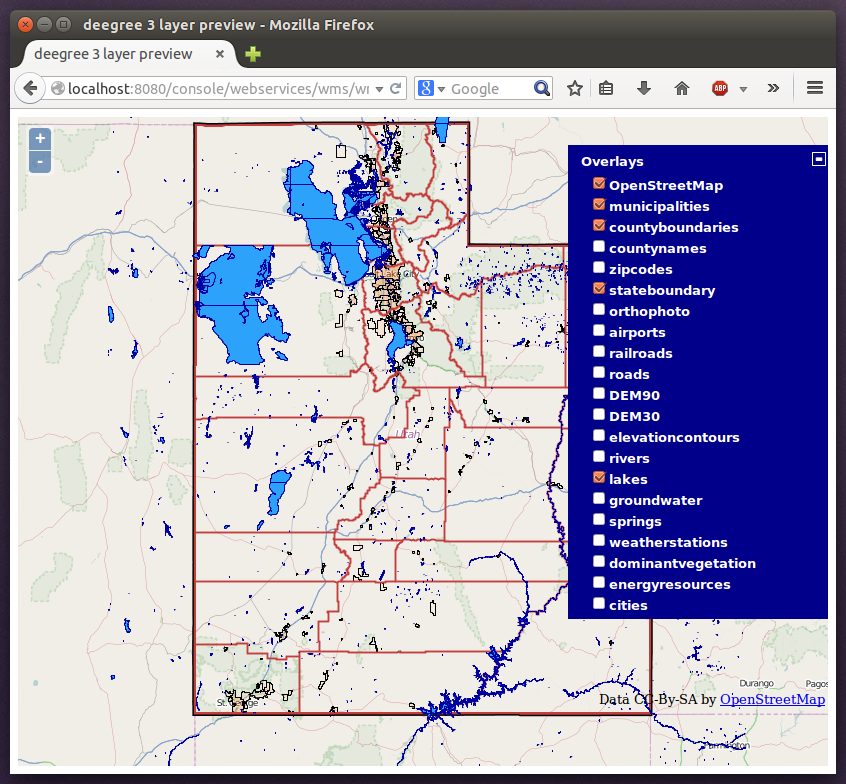Toggle the zipcodes layer on
The image size is (846, 784).
598,268
